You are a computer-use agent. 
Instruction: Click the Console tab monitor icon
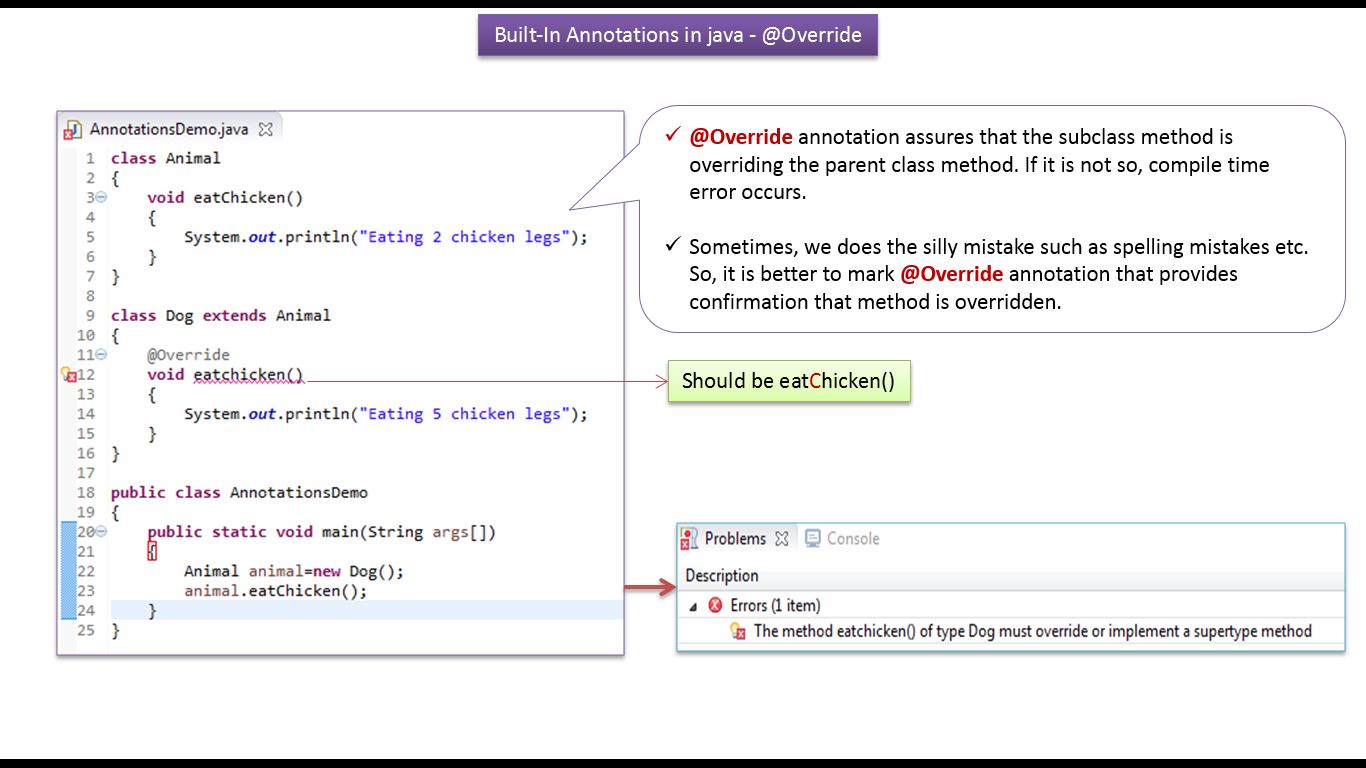(813, 538)
